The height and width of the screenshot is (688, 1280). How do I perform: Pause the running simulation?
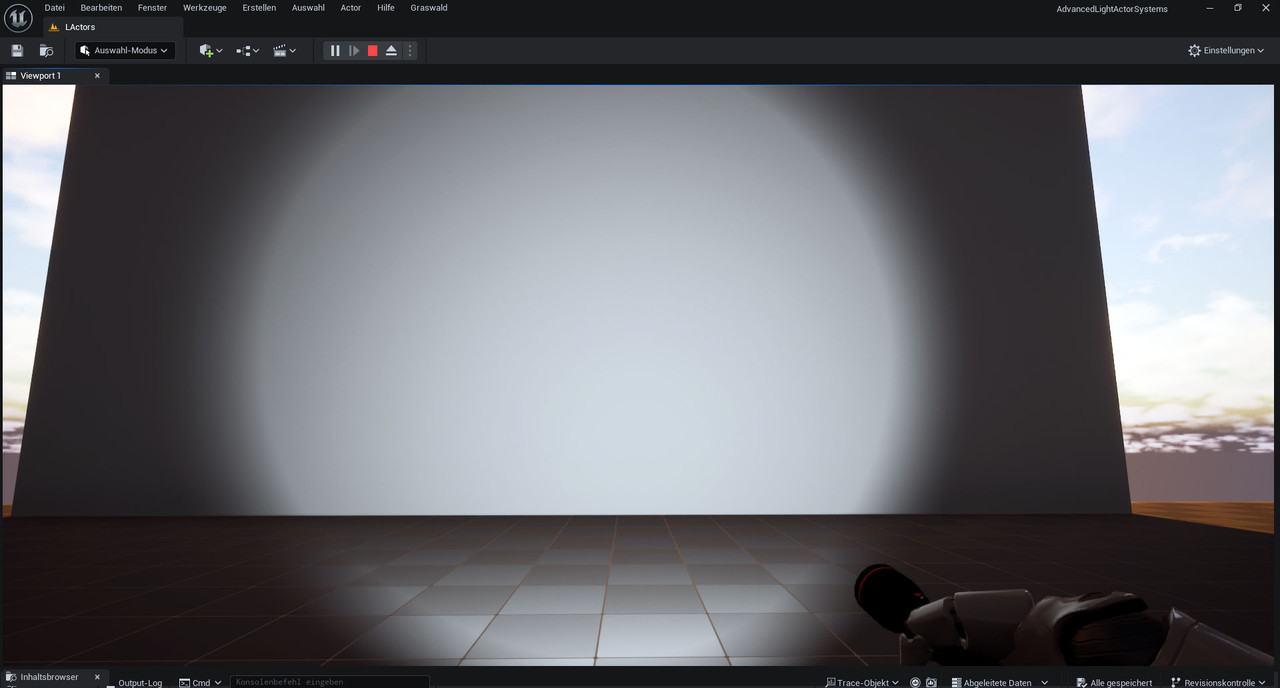pos(335,50)
